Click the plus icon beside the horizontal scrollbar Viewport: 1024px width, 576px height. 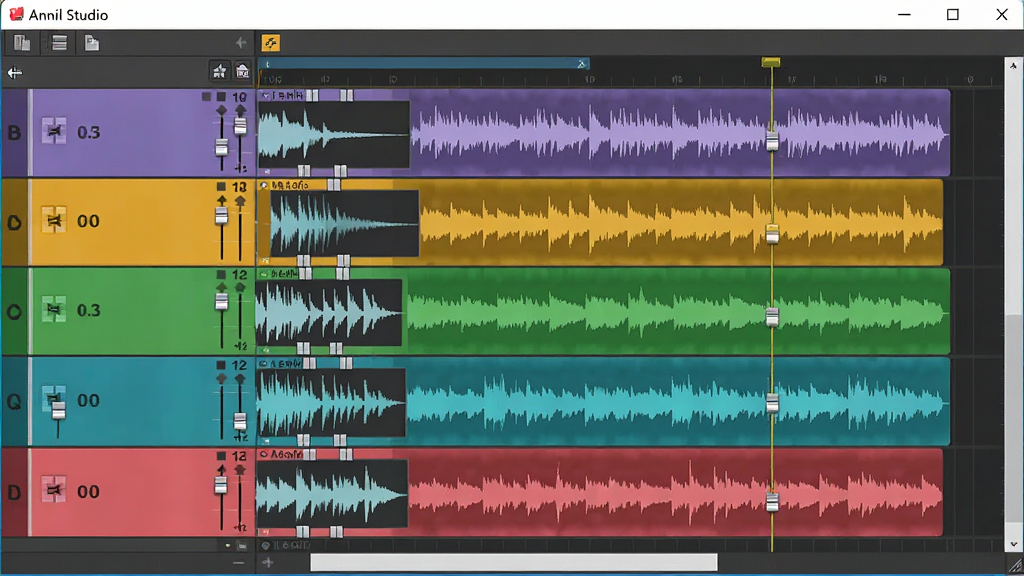point(268,562)
